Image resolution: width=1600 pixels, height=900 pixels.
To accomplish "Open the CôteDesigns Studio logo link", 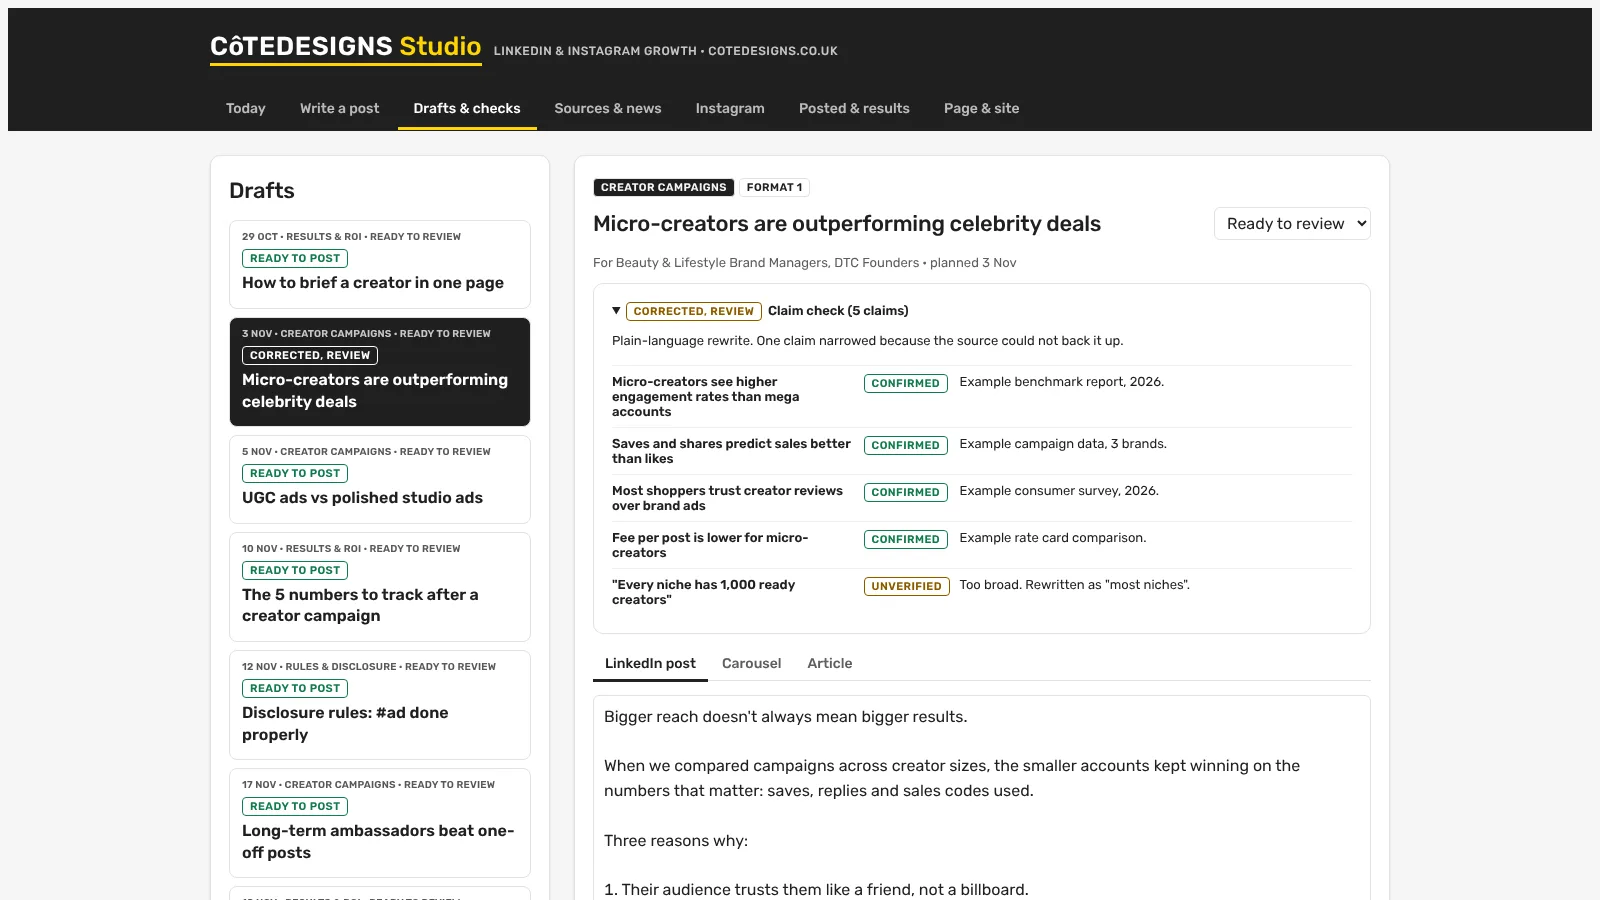I will click(345, 47).
